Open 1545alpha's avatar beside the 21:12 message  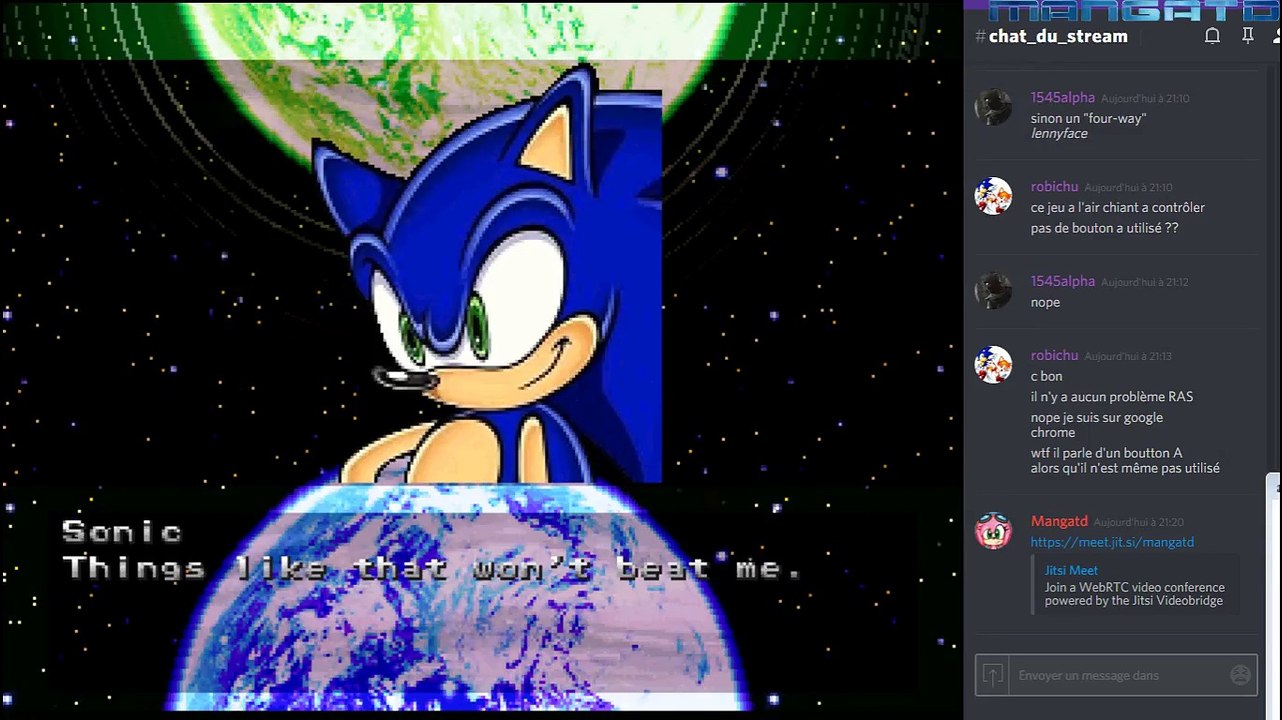click(993, 290)
